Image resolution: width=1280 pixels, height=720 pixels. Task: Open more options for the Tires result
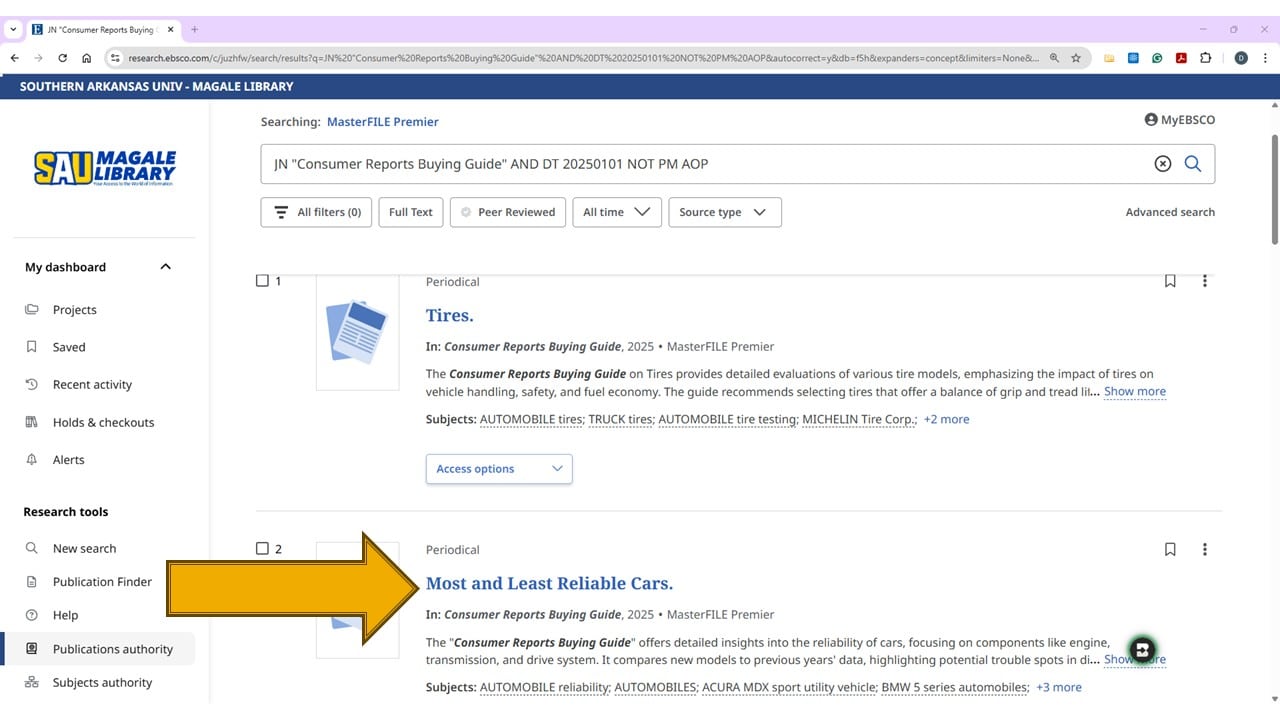(x=1205, y=281)
